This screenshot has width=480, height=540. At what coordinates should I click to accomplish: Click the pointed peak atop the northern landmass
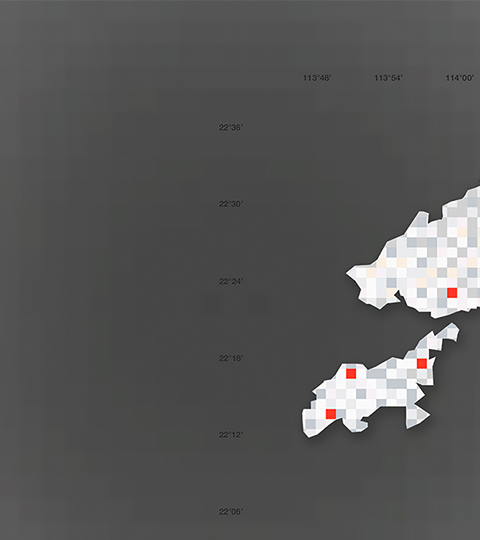click(x=422, y=214)
